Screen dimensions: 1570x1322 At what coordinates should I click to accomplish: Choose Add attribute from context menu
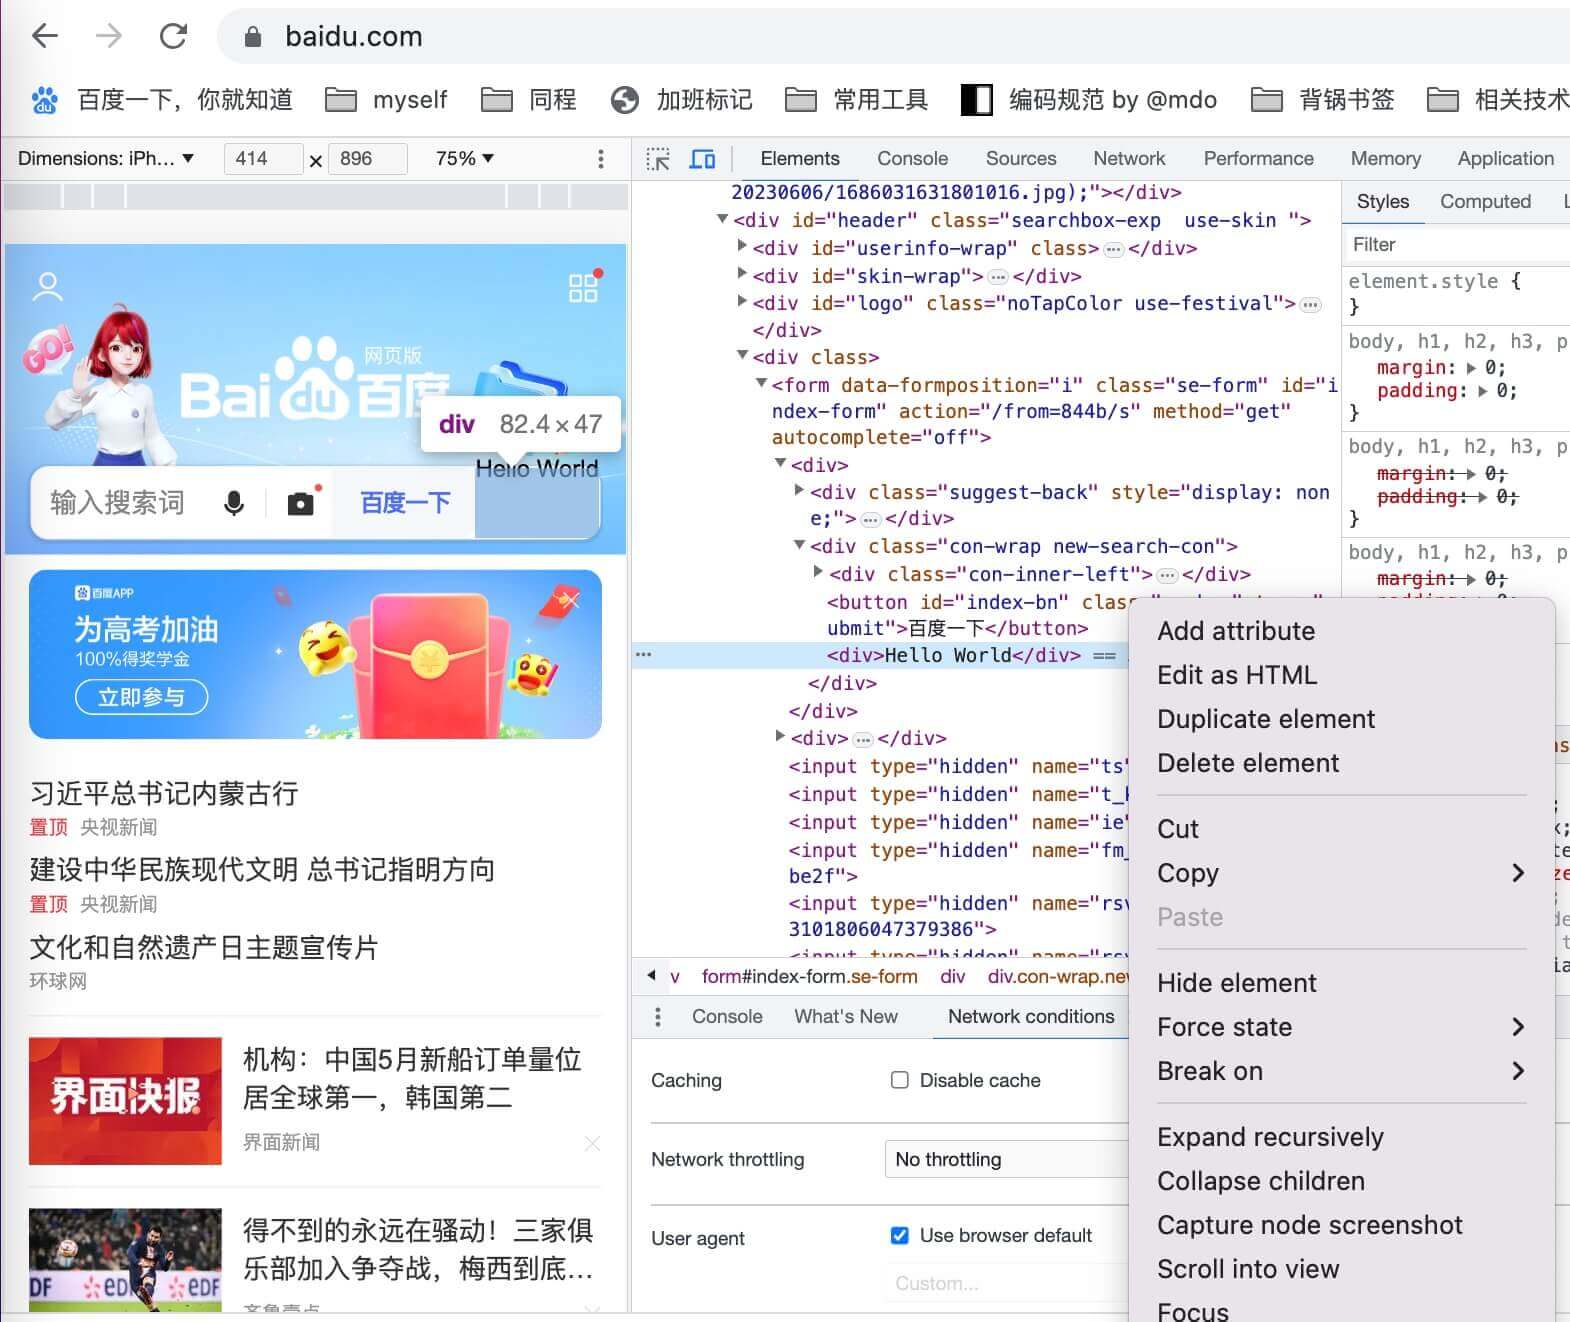click(1236, 631)
